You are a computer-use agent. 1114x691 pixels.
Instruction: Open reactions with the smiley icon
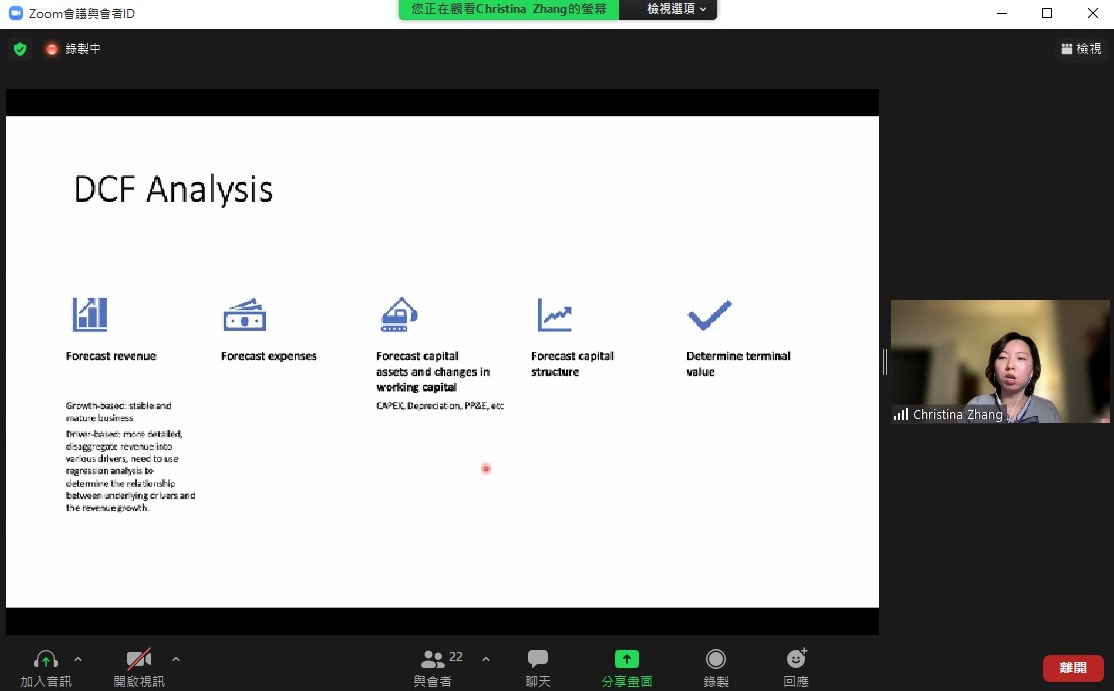coord(796,660)
